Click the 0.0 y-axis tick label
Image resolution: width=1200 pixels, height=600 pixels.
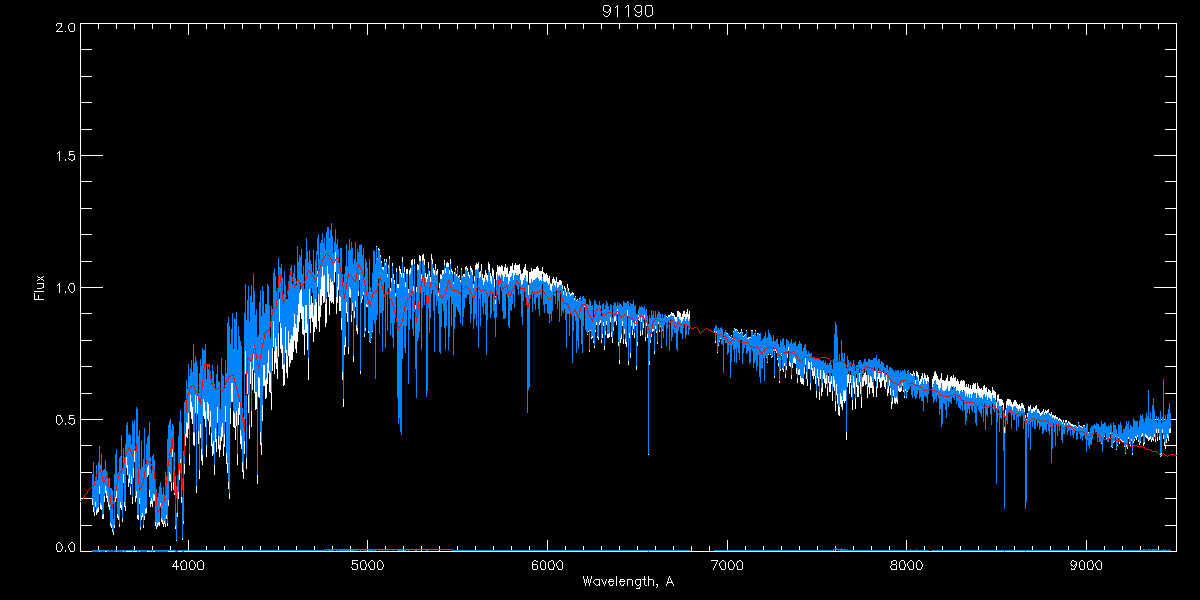pos(65,548)
